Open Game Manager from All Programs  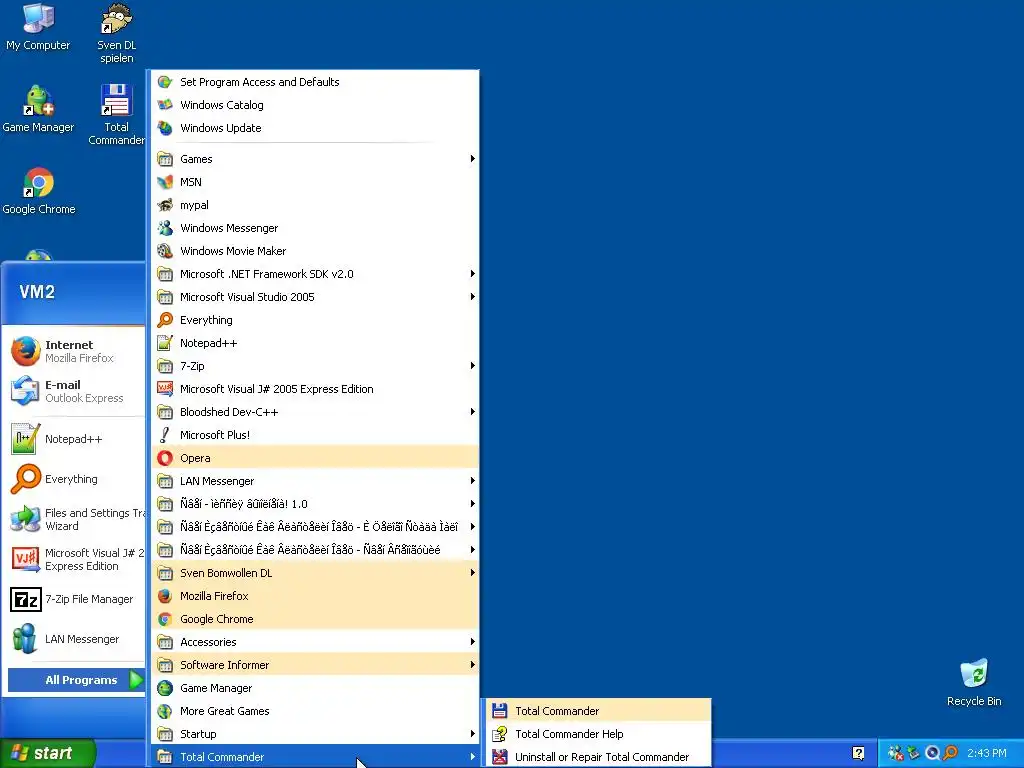(x=315, y=688)
